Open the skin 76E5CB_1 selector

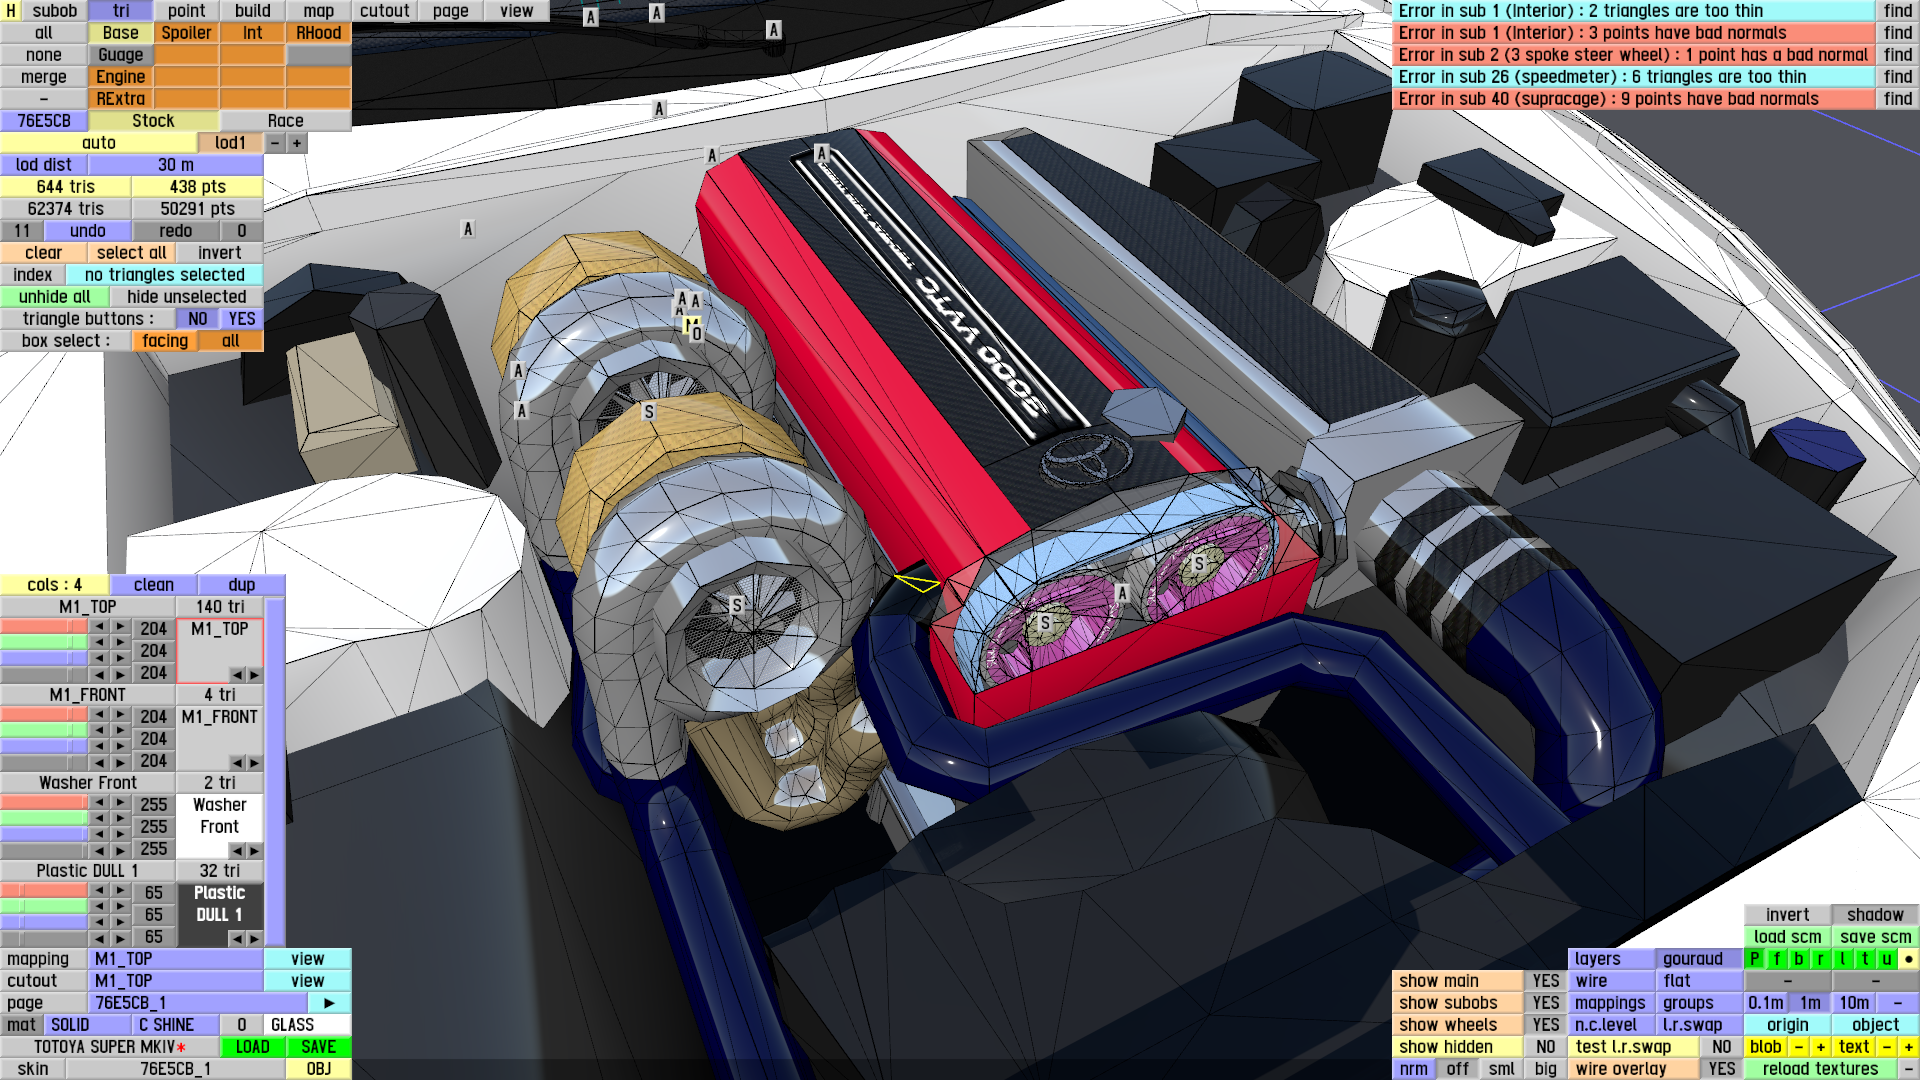[x=175, y=1069]
